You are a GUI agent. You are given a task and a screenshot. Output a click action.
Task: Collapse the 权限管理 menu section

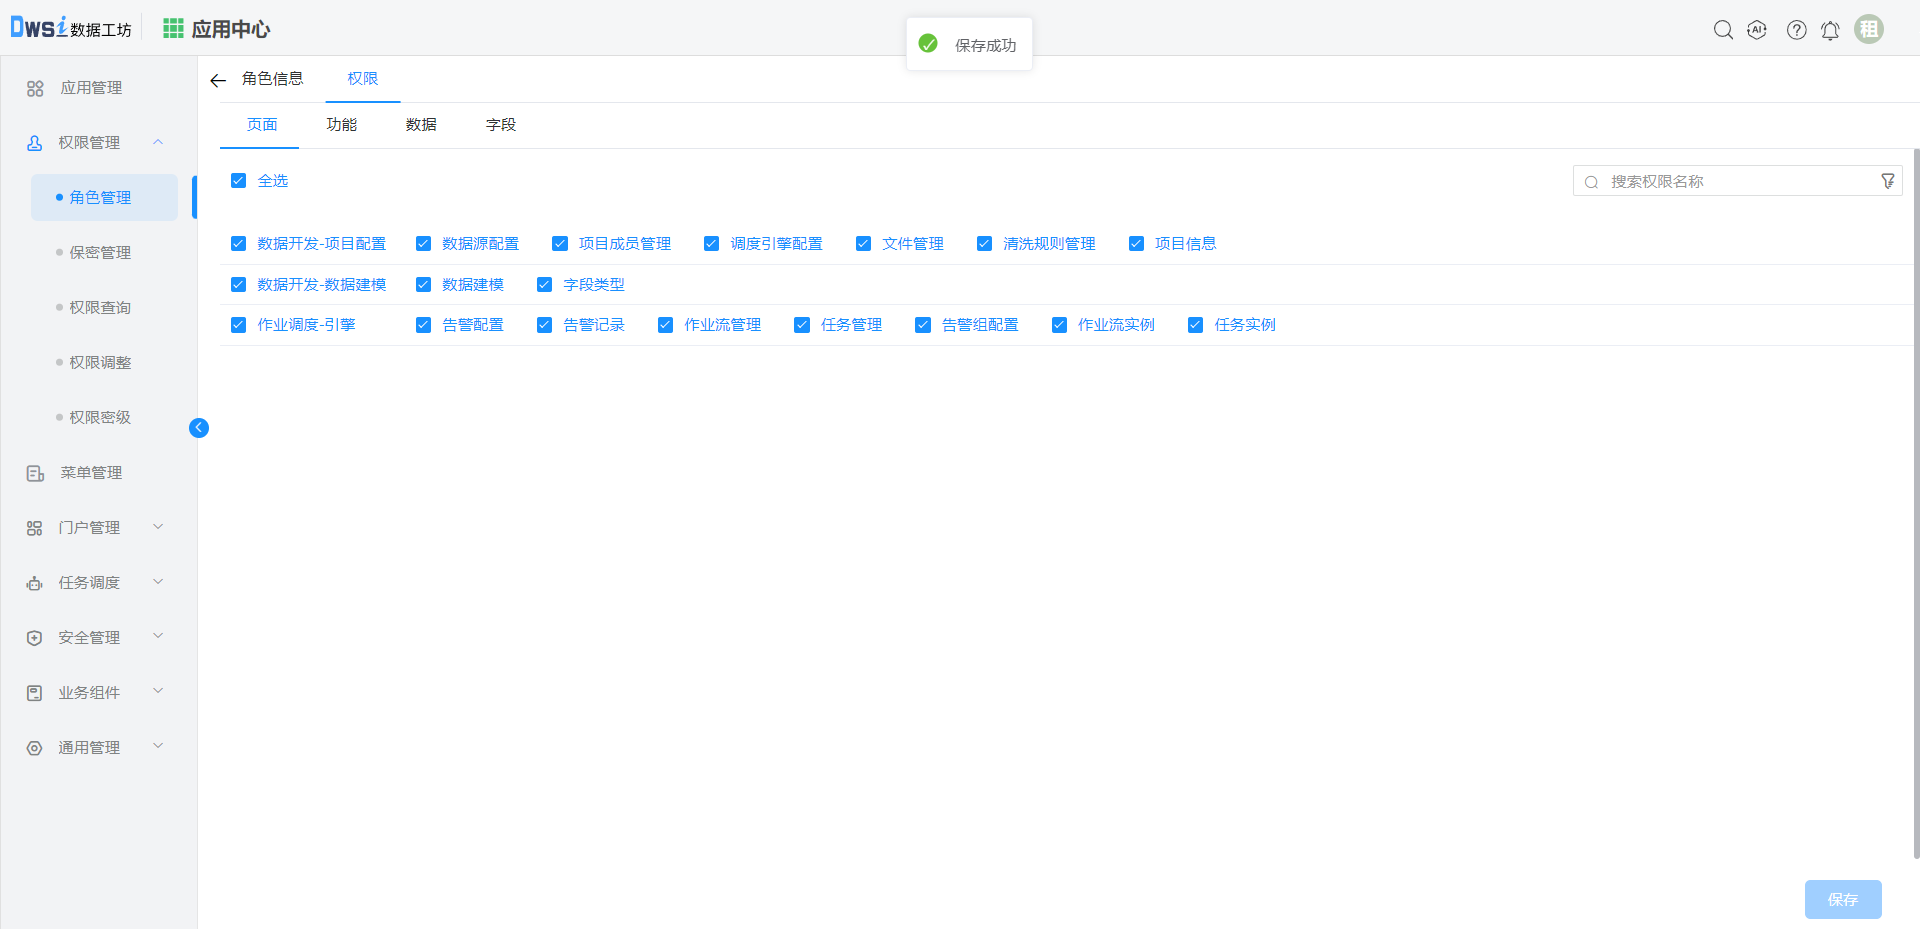click(x=158, y=143)
